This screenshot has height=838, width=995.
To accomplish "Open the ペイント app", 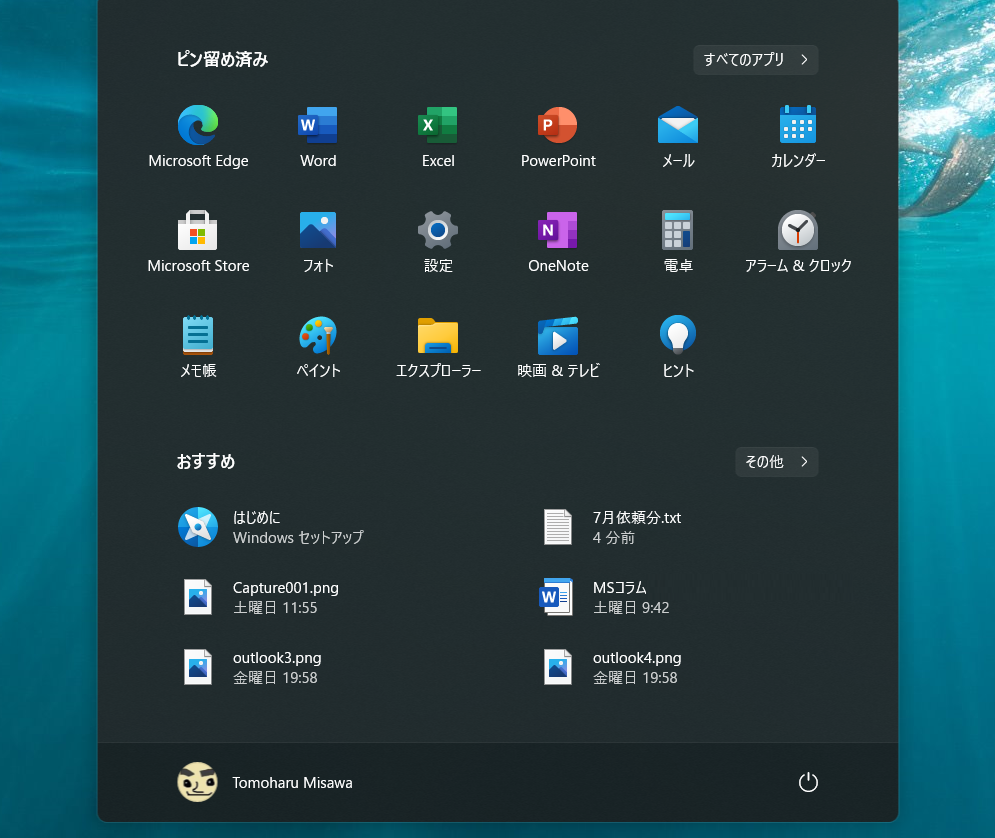I will (318, 347).
